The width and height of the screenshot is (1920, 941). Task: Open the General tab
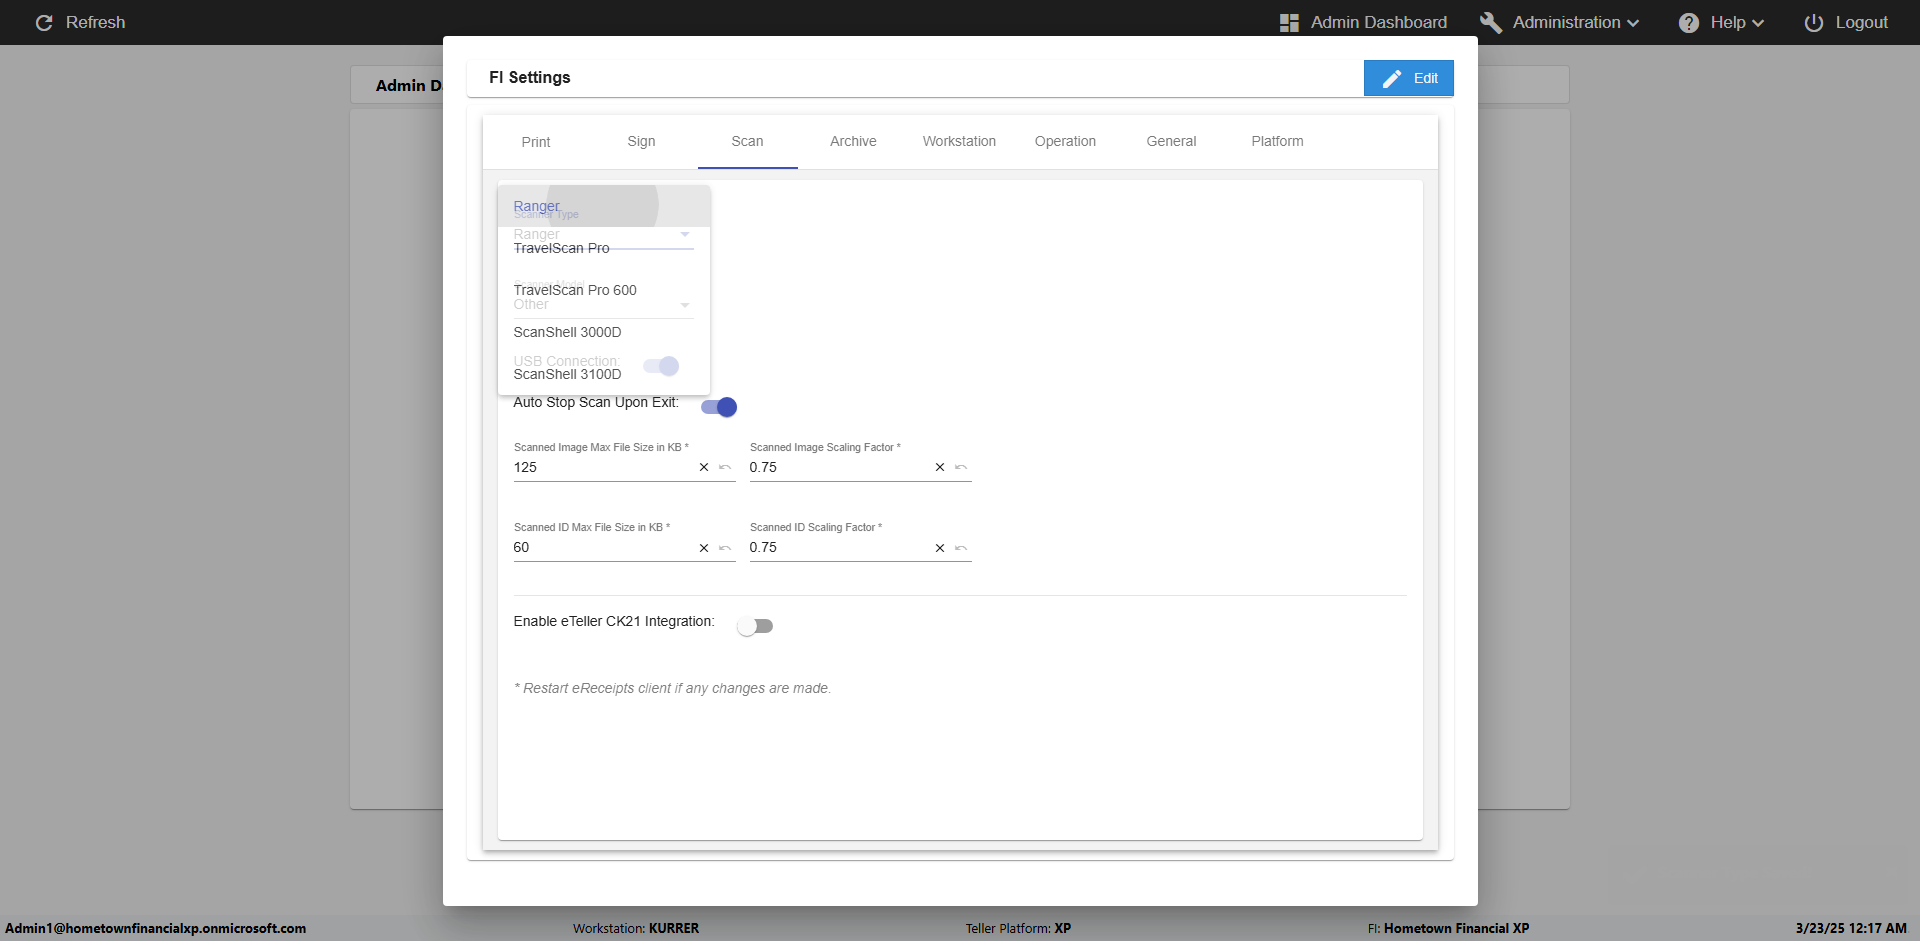1171,142
